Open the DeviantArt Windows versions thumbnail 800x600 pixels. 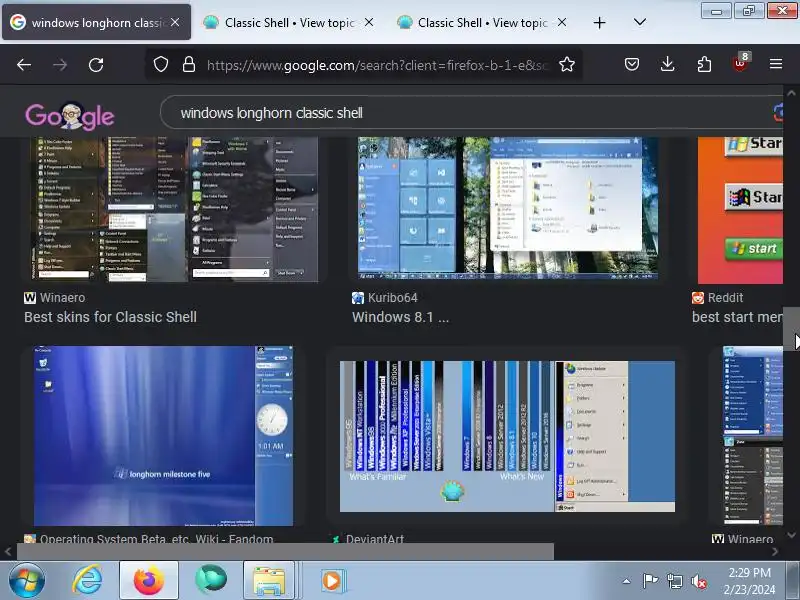pos(507,436)
